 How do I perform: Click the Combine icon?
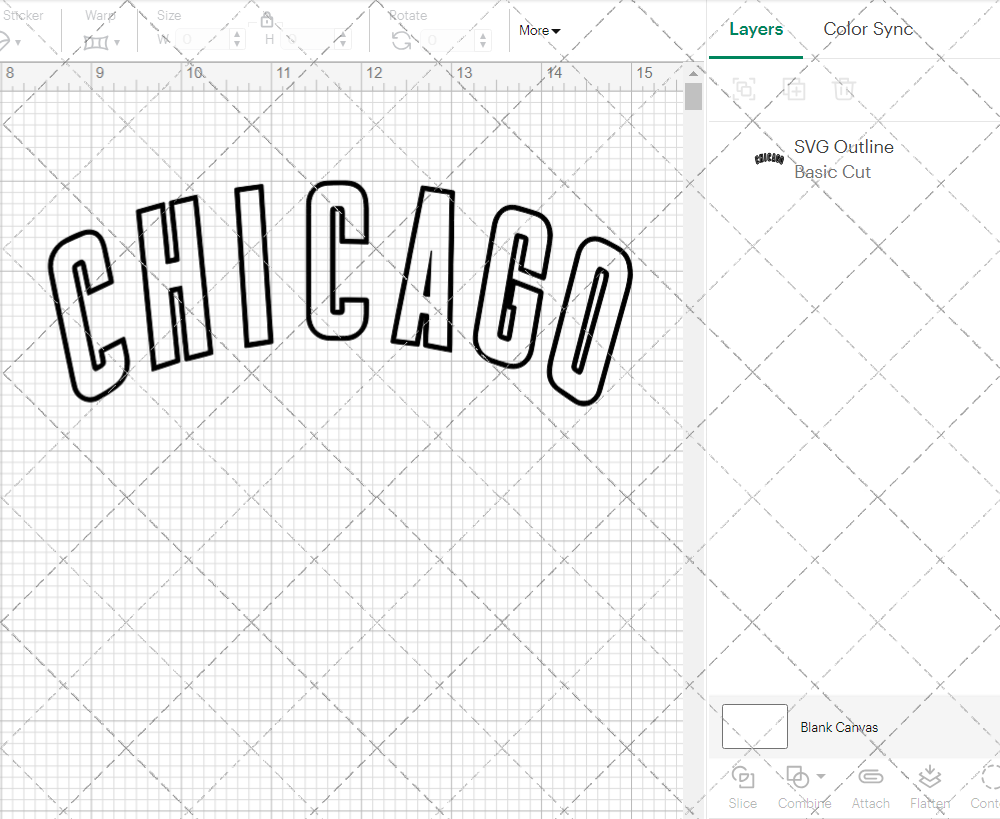[x=799, y=775]
